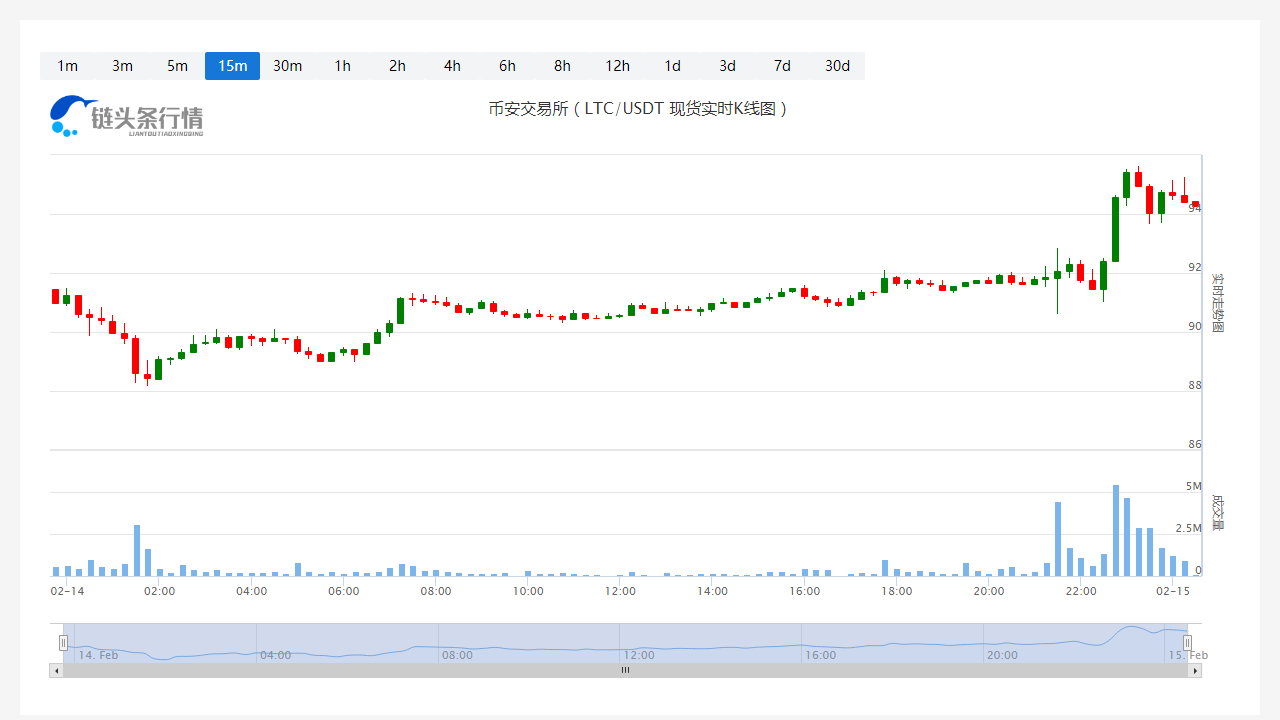
Task: Switch chart to 1h timeframe
Action: (342, 66)
